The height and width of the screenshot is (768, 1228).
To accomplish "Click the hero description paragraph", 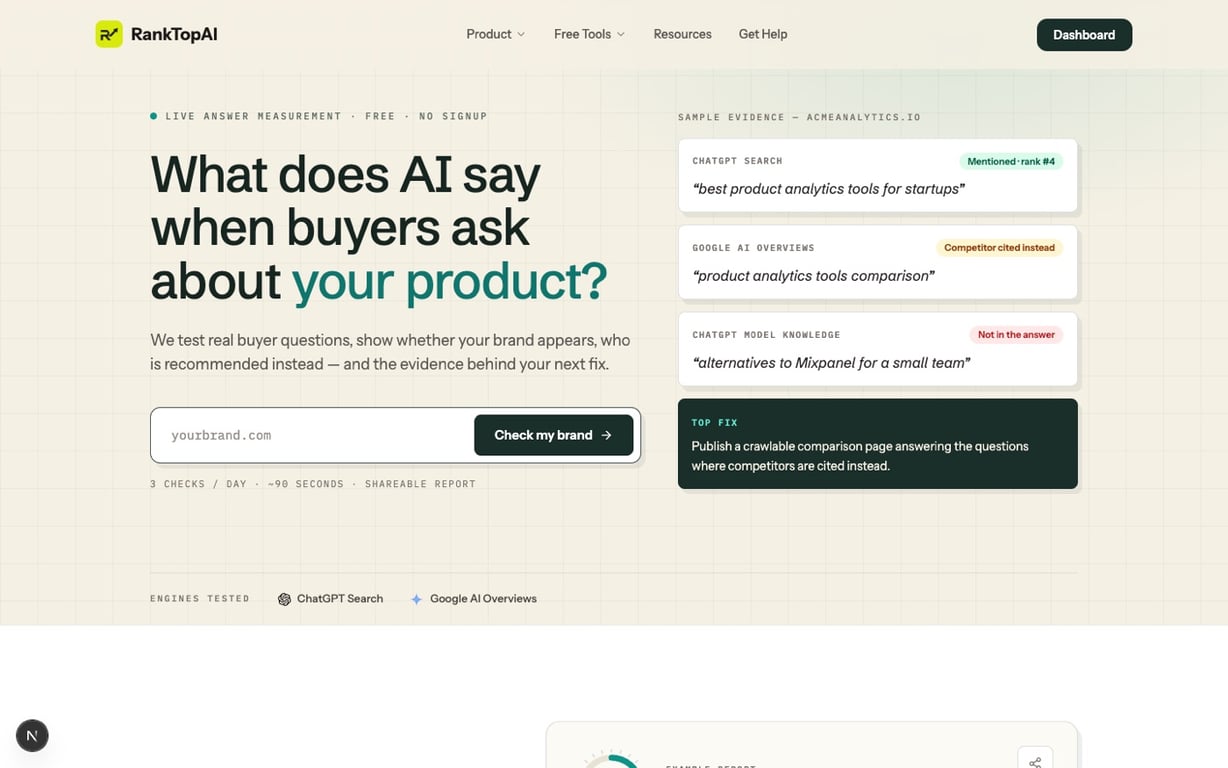I will pyautogui.click(x=390, y=352).
